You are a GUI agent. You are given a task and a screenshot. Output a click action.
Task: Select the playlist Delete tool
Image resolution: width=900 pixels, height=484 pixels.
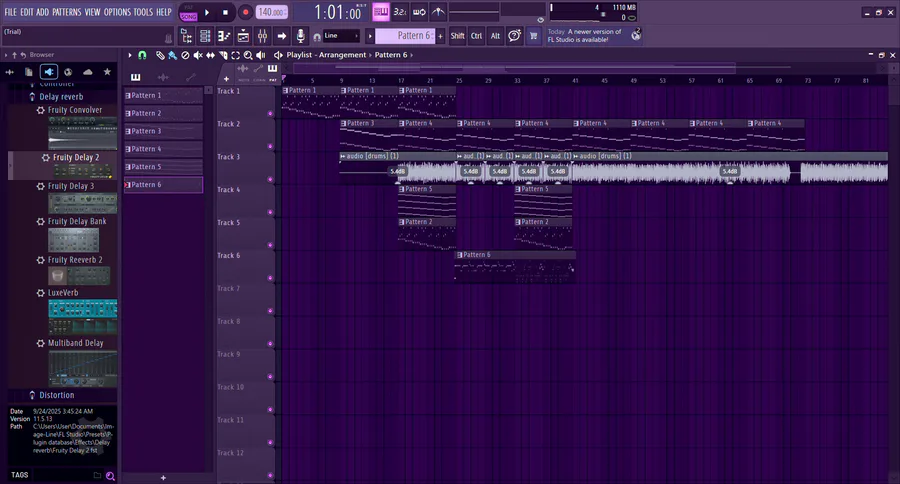[185, 55]
